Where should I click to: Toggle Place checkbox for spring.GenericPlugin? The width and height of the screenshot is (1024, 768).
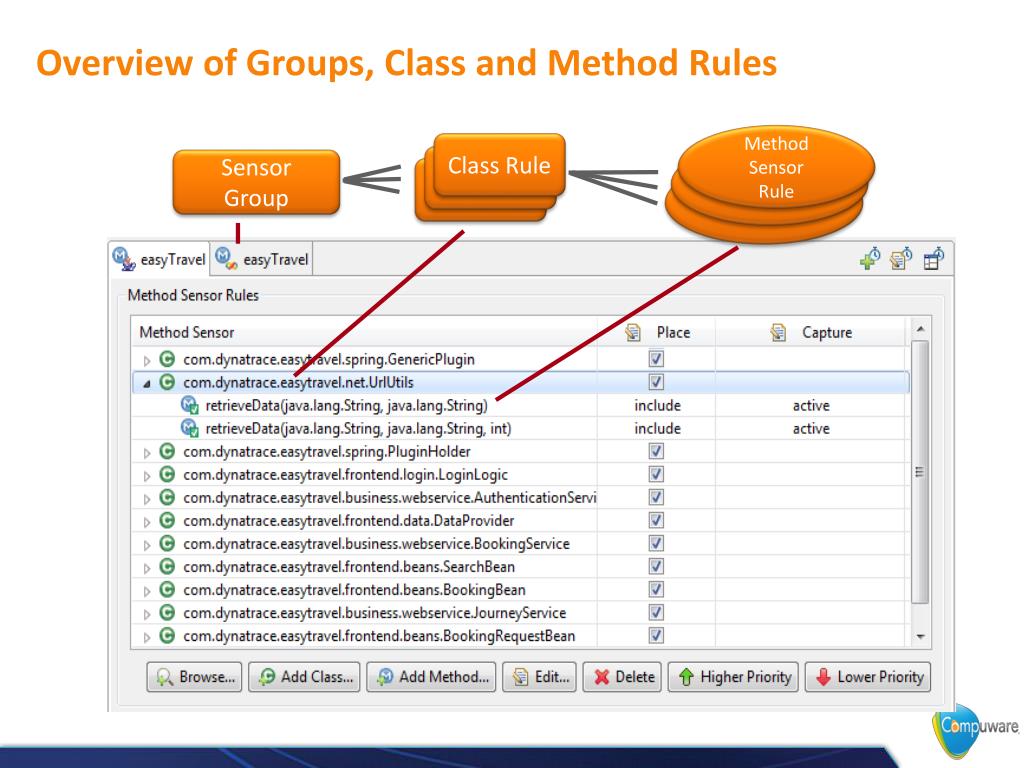click(x=656, y=359)
